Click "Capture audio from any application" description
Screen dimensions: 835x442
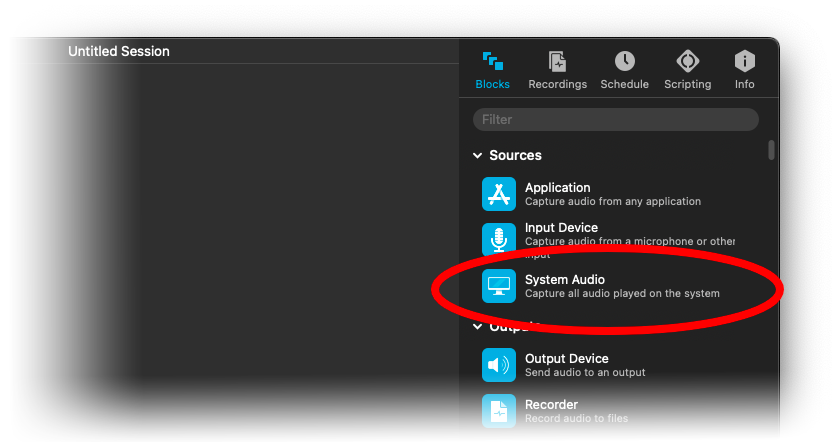coord(612,202)
